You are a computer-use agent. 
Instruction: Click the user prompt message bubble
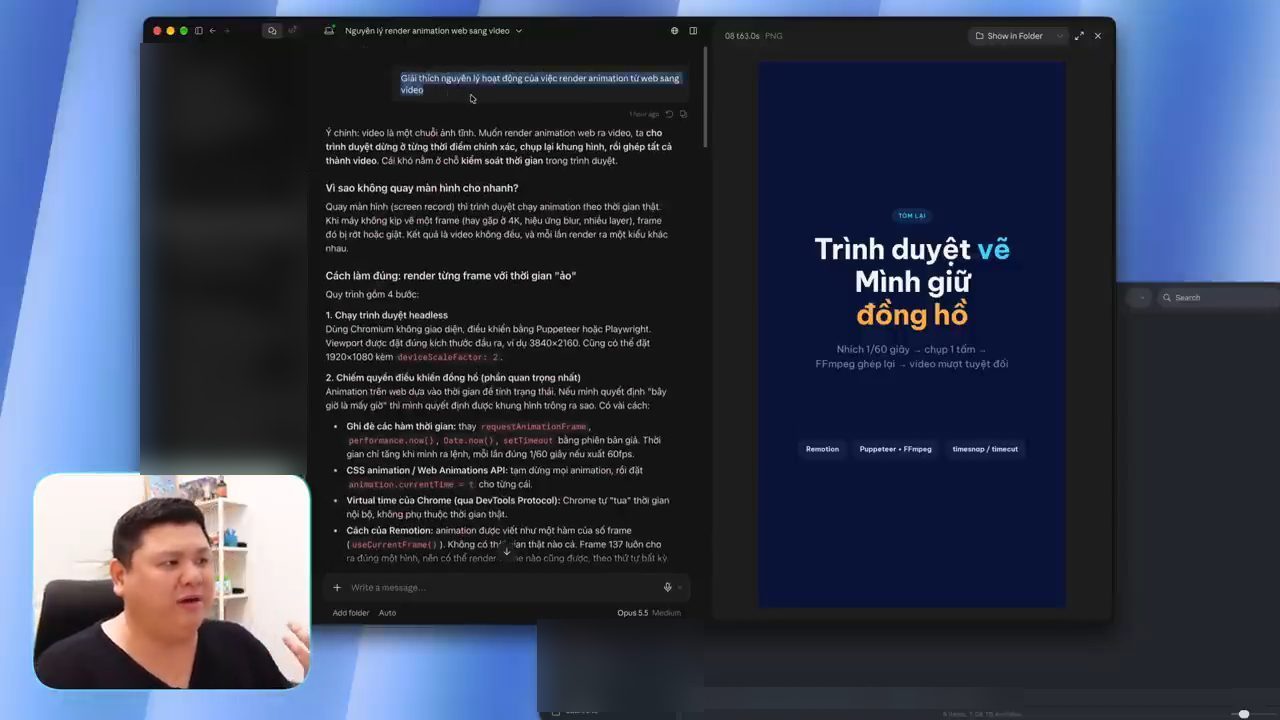[540, 84]
